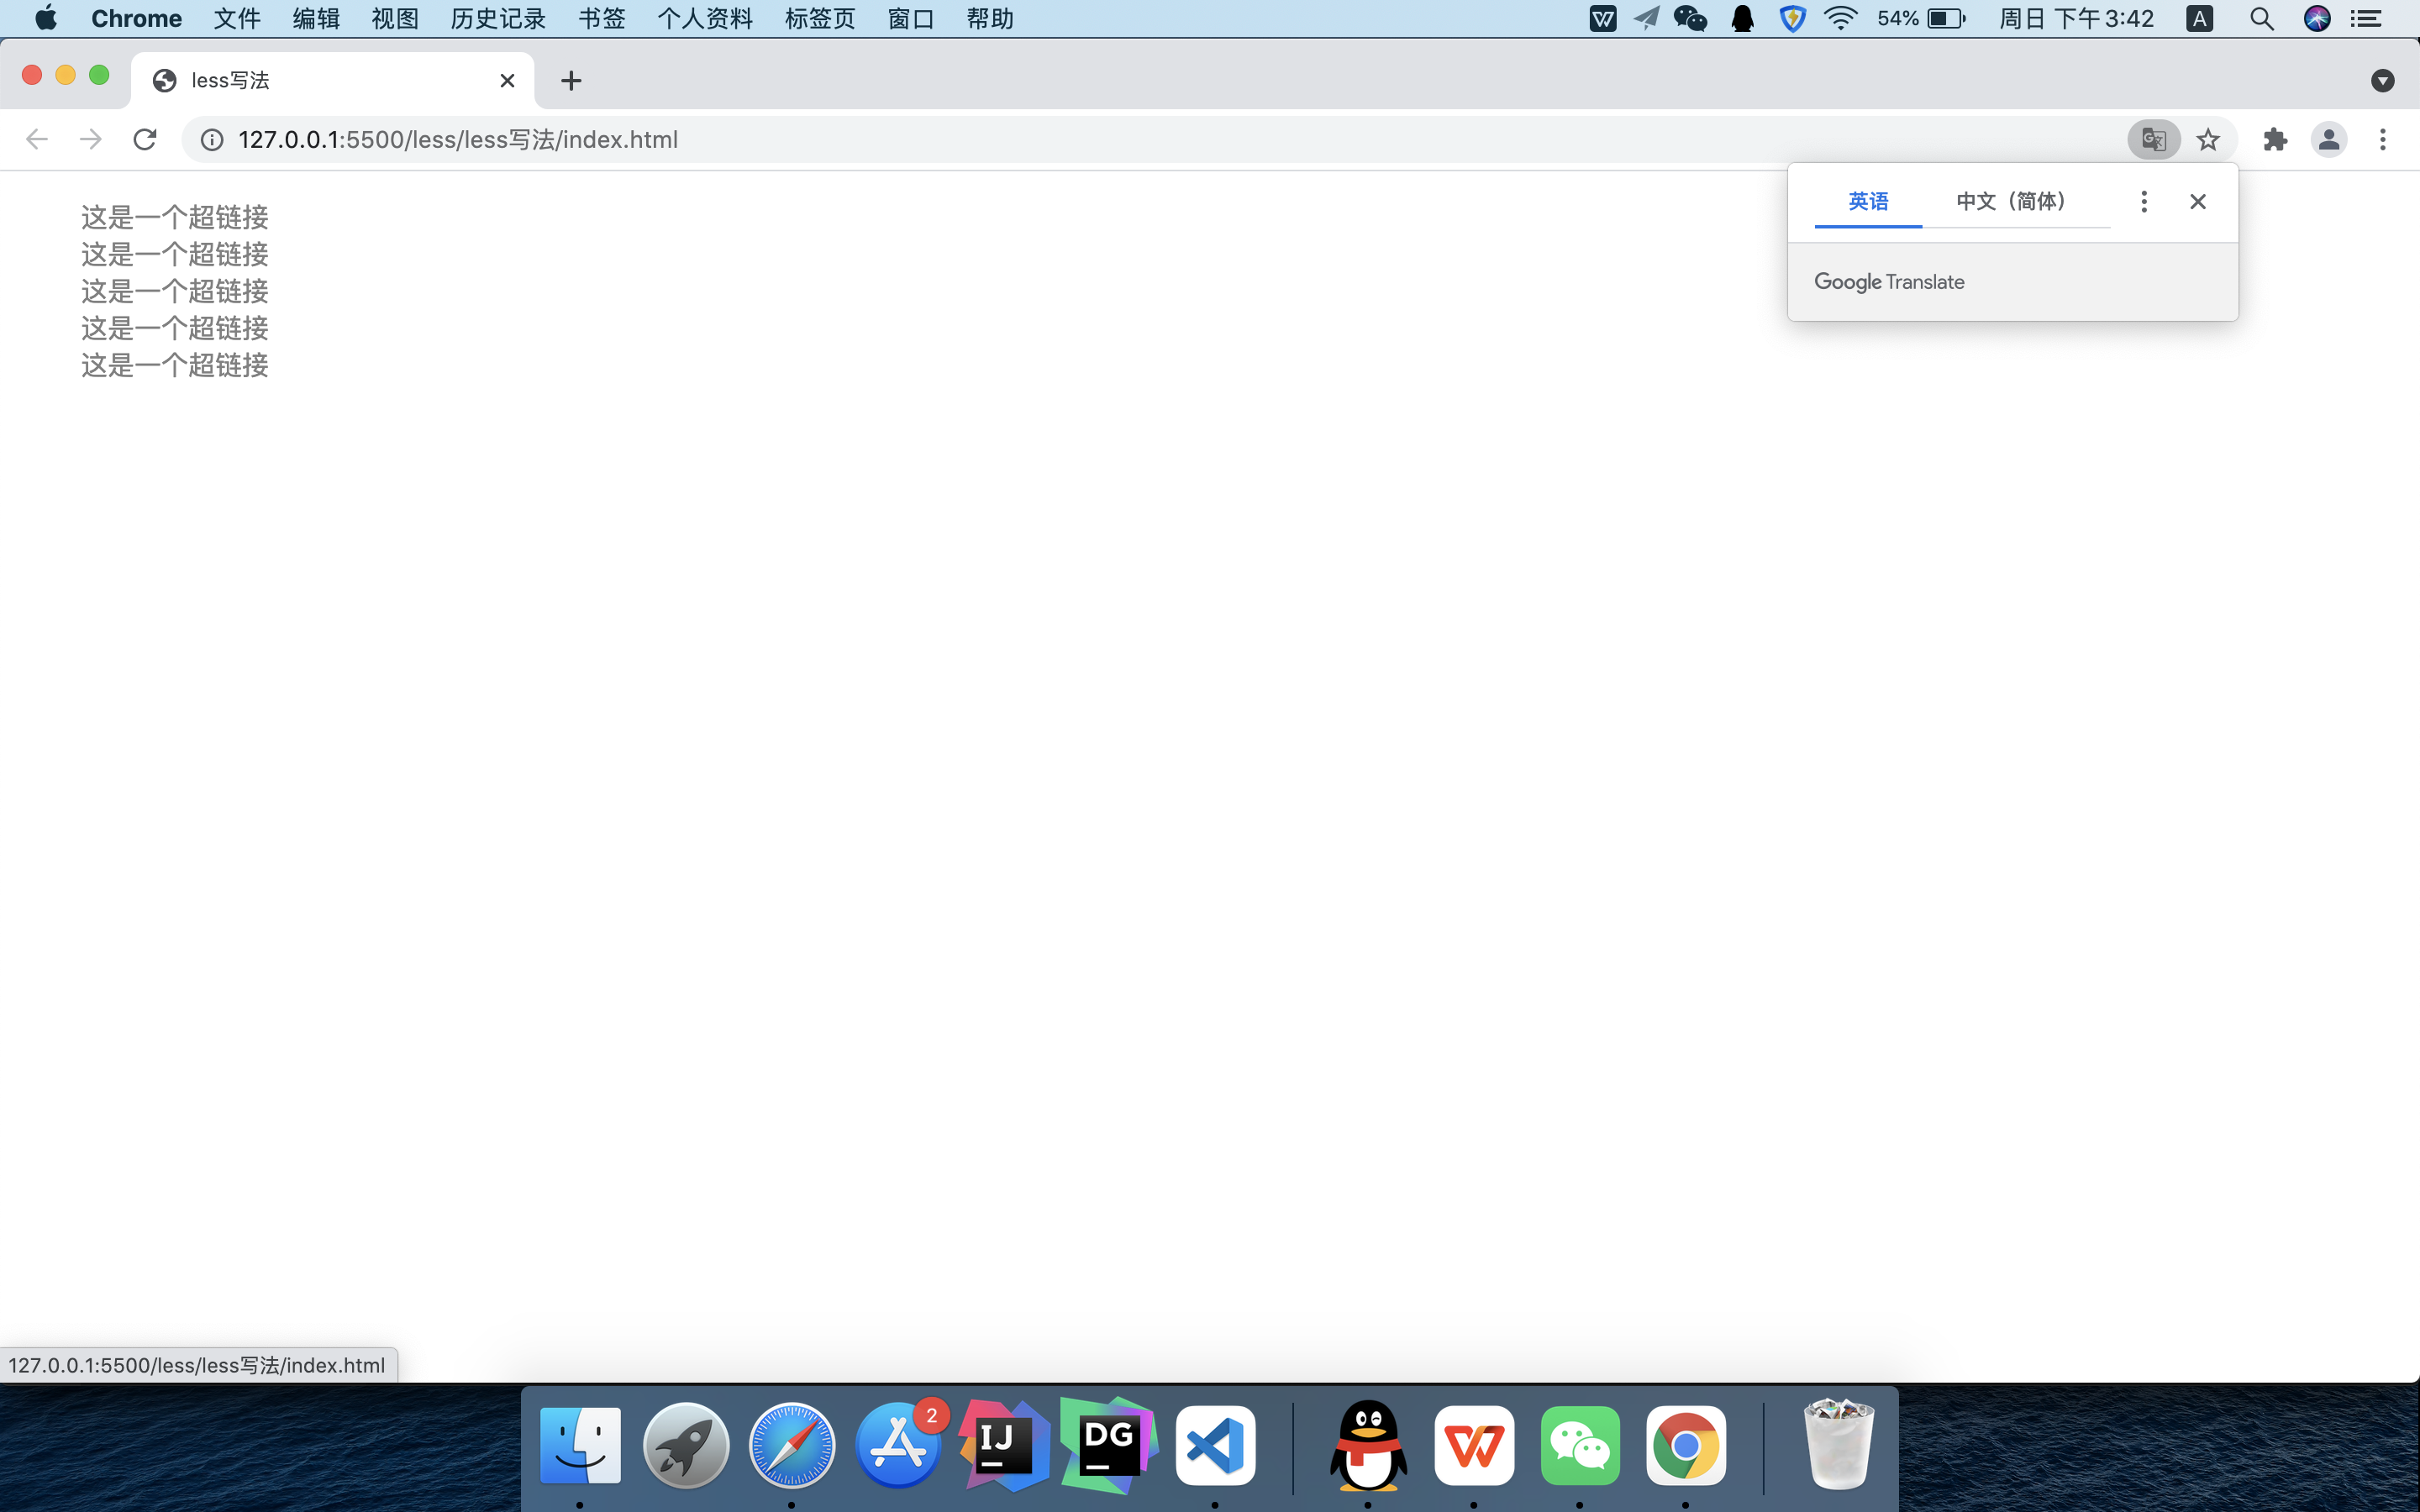Switch to 中文（简体）translation tab
The width and height of the screenshot is (2420, 1512).
pyautogui.click(x=2012, y=201)
